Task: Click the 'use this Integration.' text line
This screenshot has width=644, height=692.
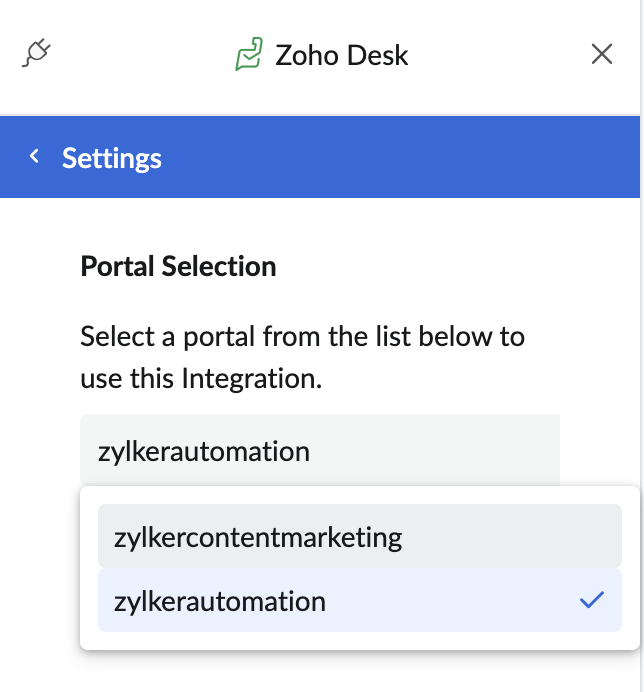Action: 201,379
